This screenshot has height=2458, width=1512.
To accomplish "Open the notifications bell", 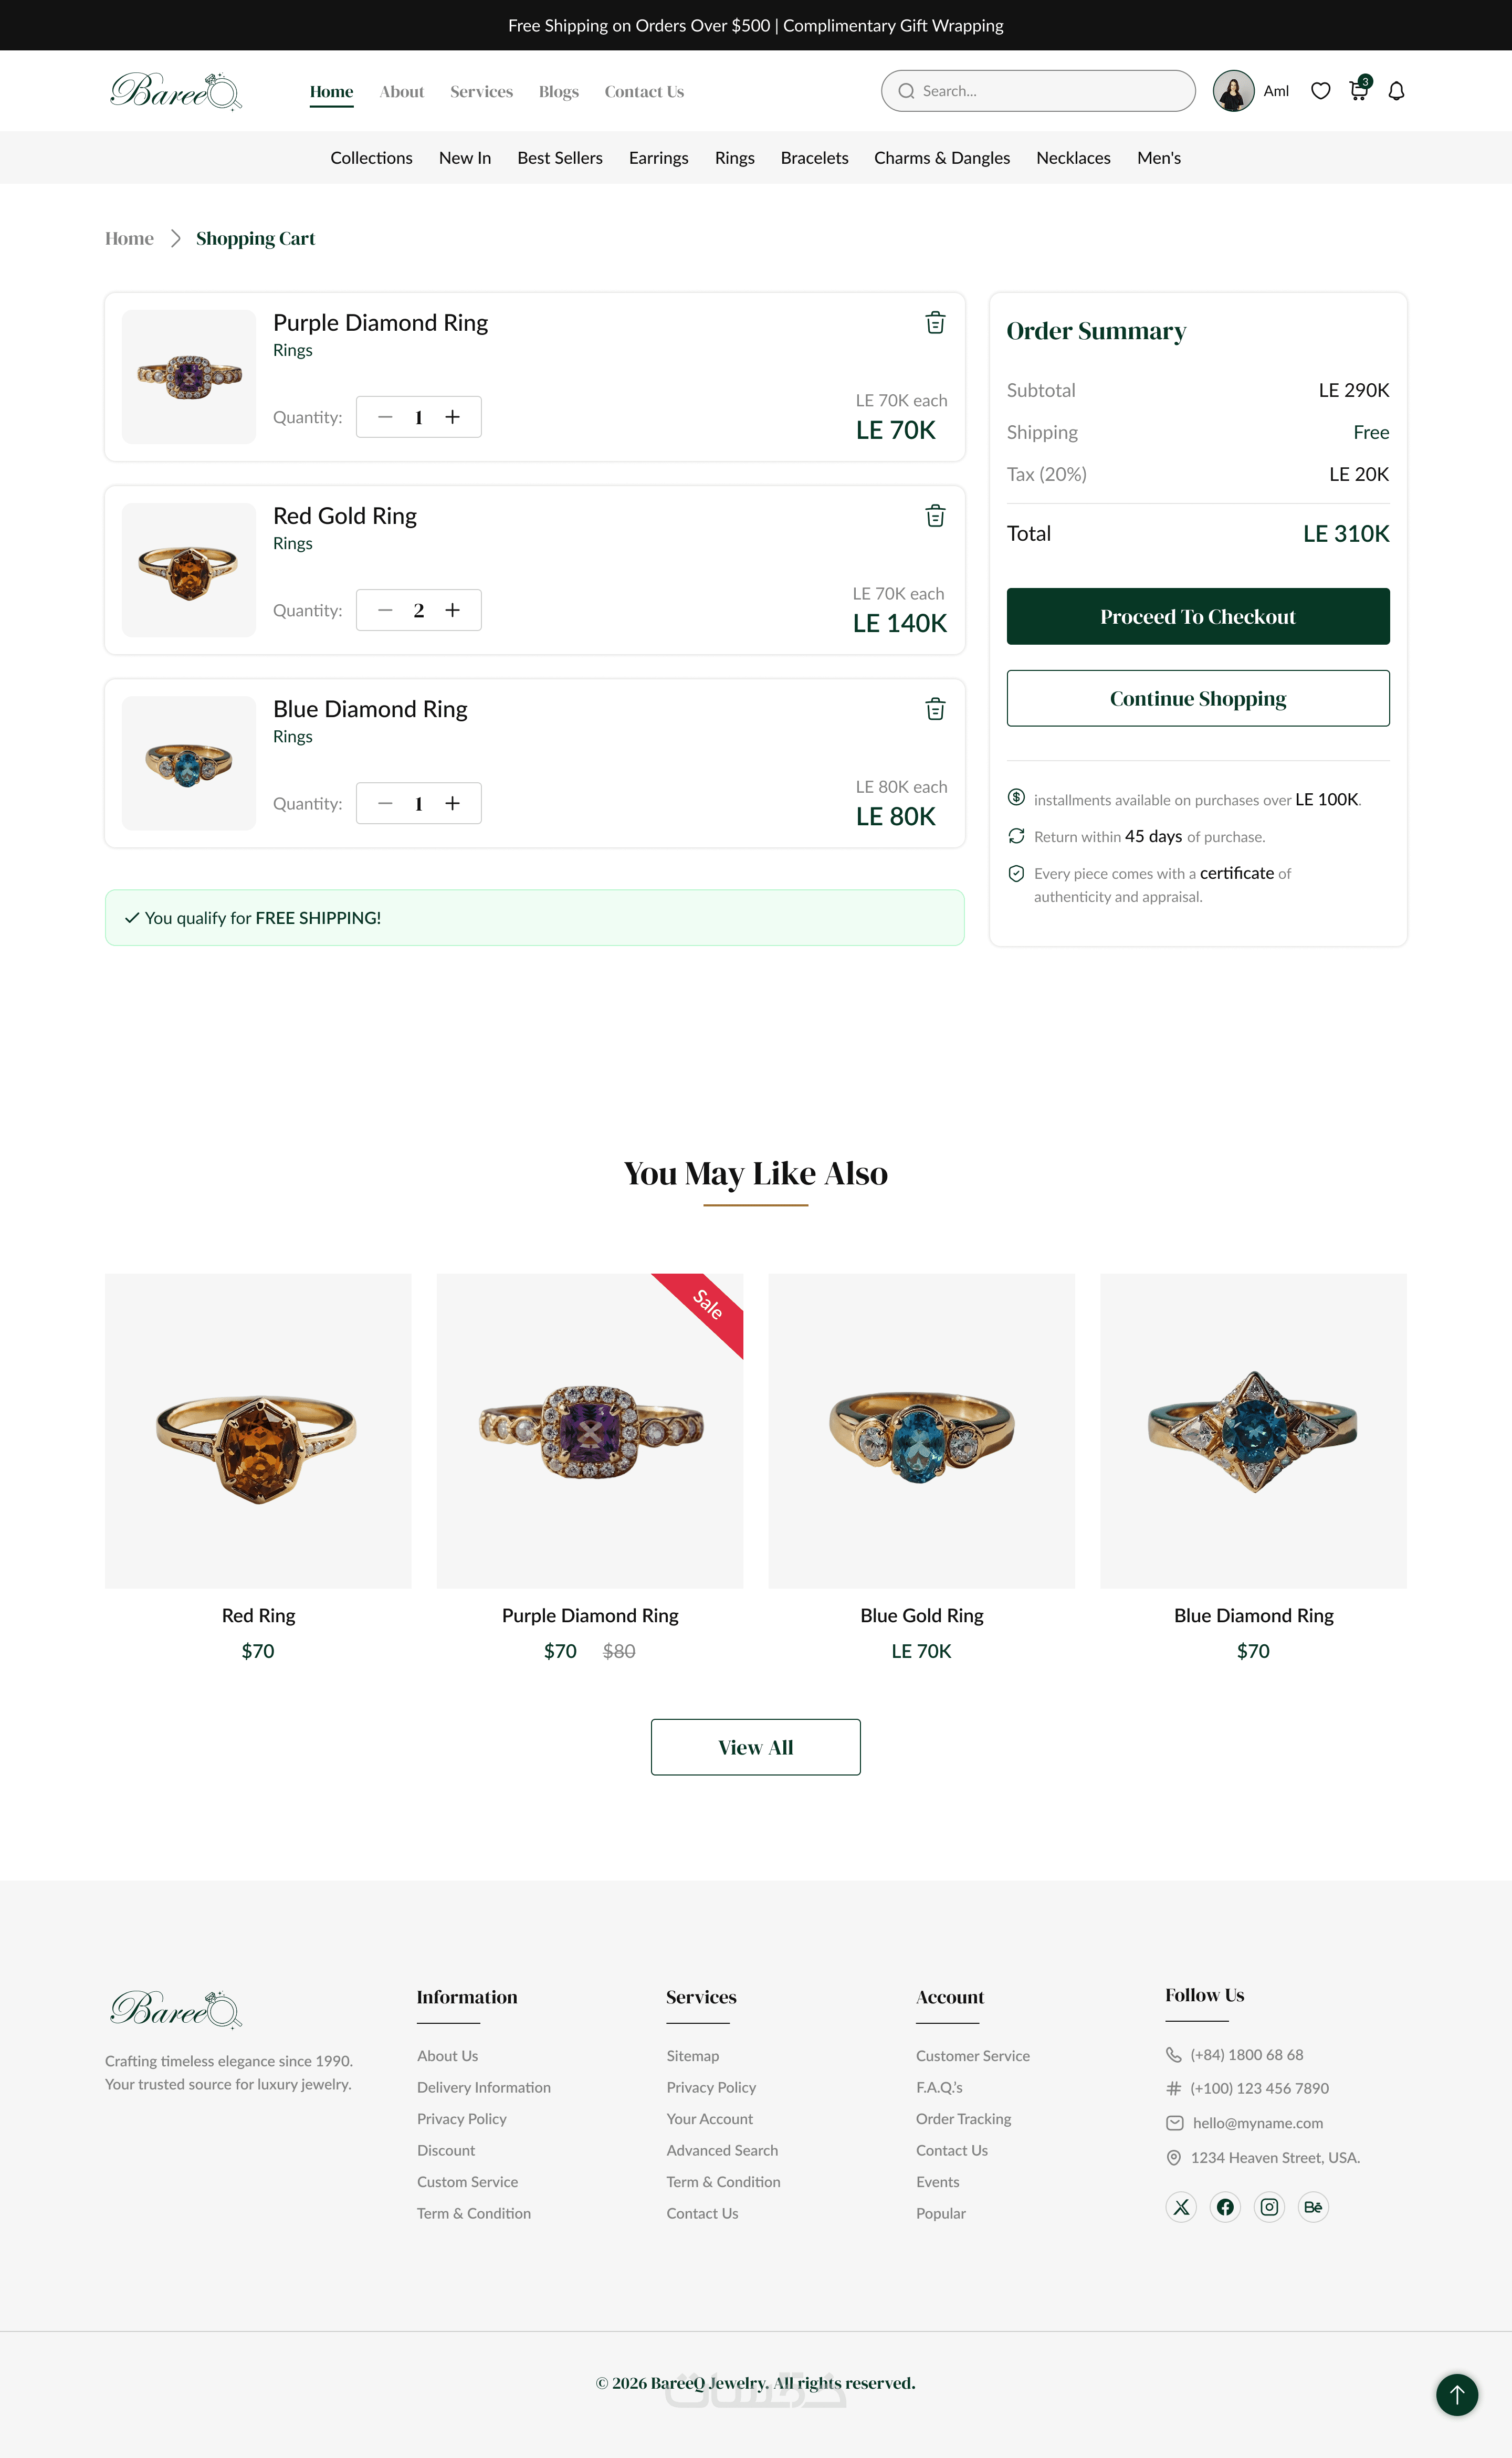I will (1396, 91).
